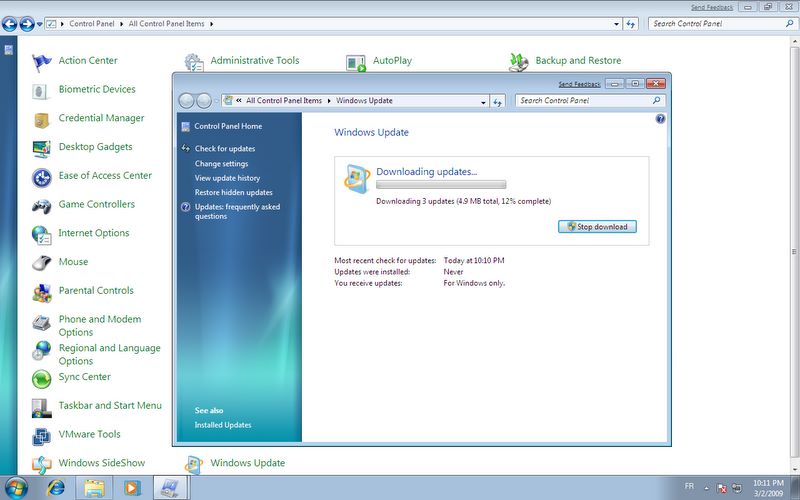Click the Stop download button
This screenshot has width=800, height=500.
[597, 227]
